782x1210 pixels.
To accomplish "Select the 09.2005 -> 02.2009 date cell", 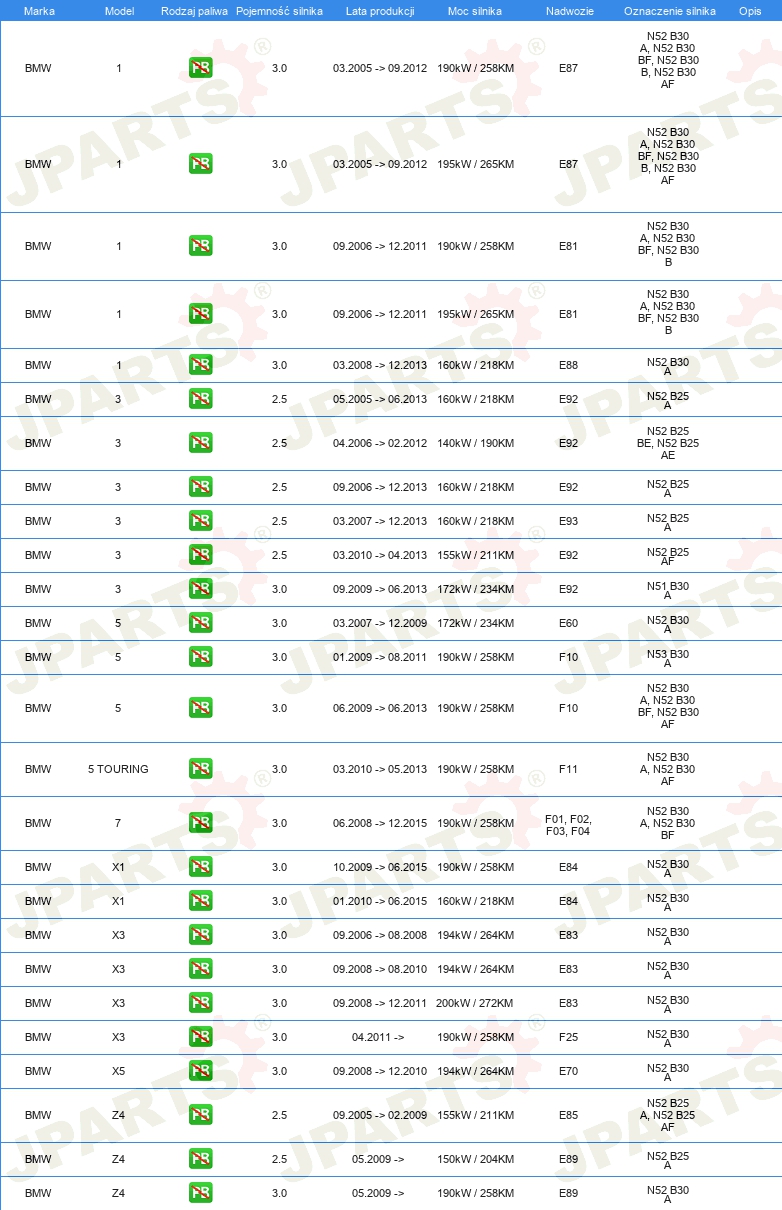I will 380,1115.
